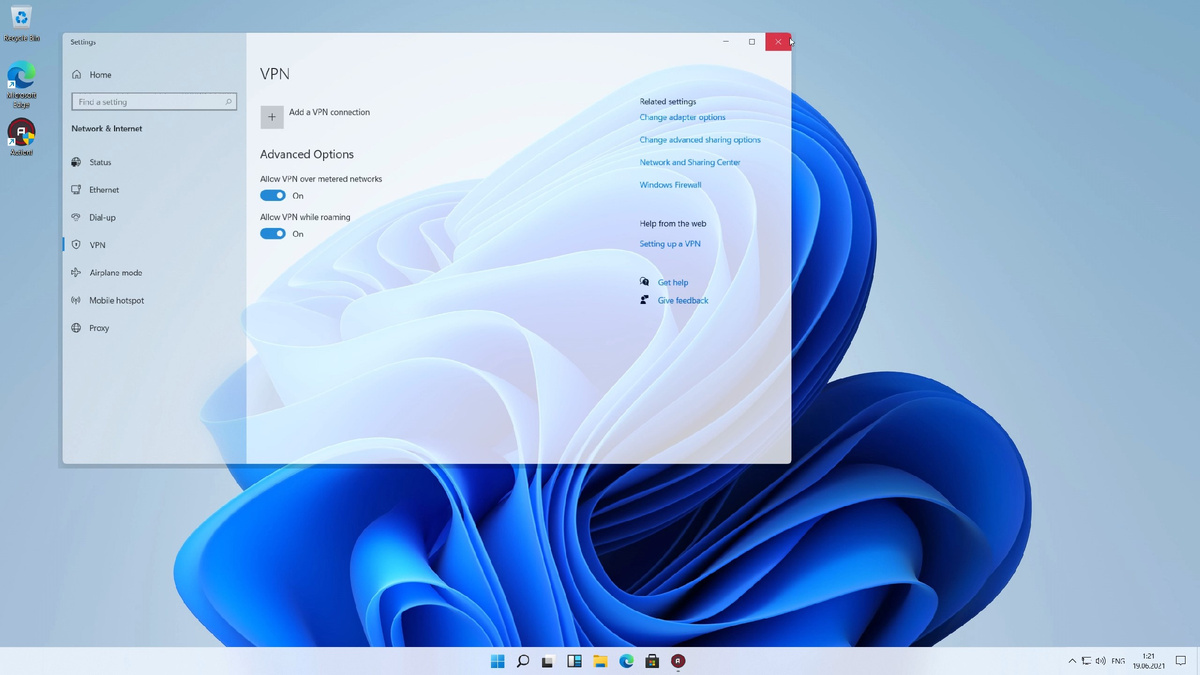Minimize the Settings window

(x=726, y=42)
